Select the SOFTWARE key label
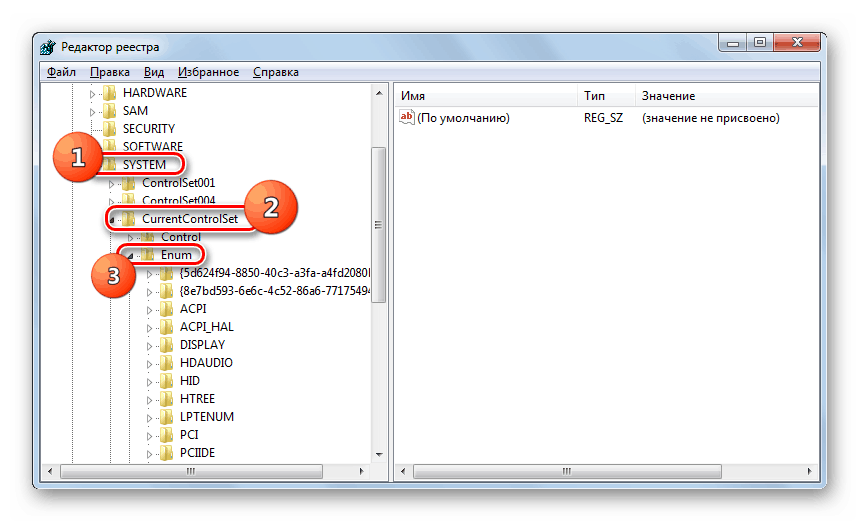Image resolution: width=860 pixels, height=522 pixels. tap(153, 146)
